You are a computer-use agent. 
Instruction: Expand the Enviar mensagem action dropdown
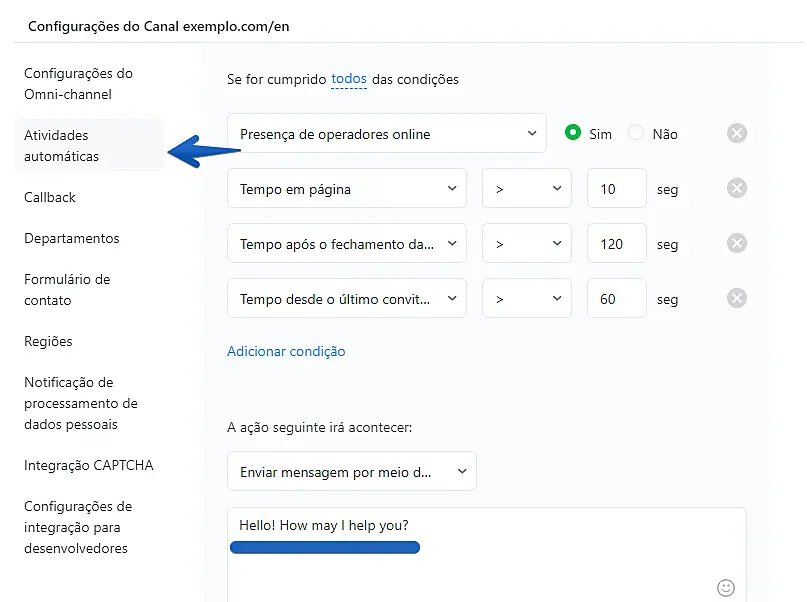[351, 472]
